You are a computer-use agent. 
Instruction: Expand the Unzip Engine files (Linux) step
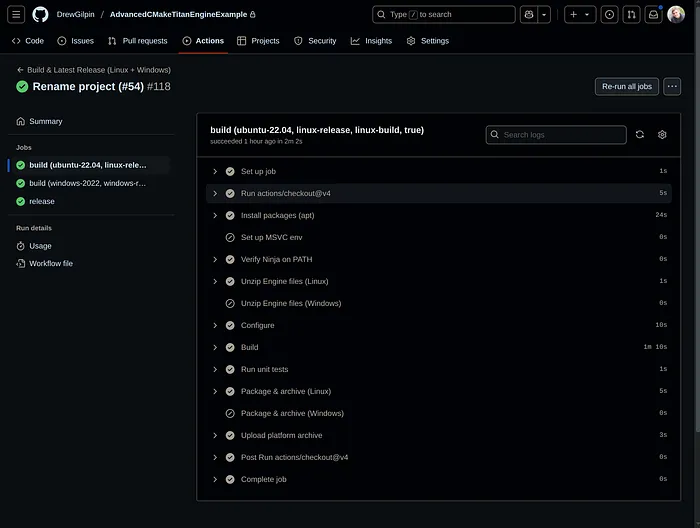pos(439,281)
